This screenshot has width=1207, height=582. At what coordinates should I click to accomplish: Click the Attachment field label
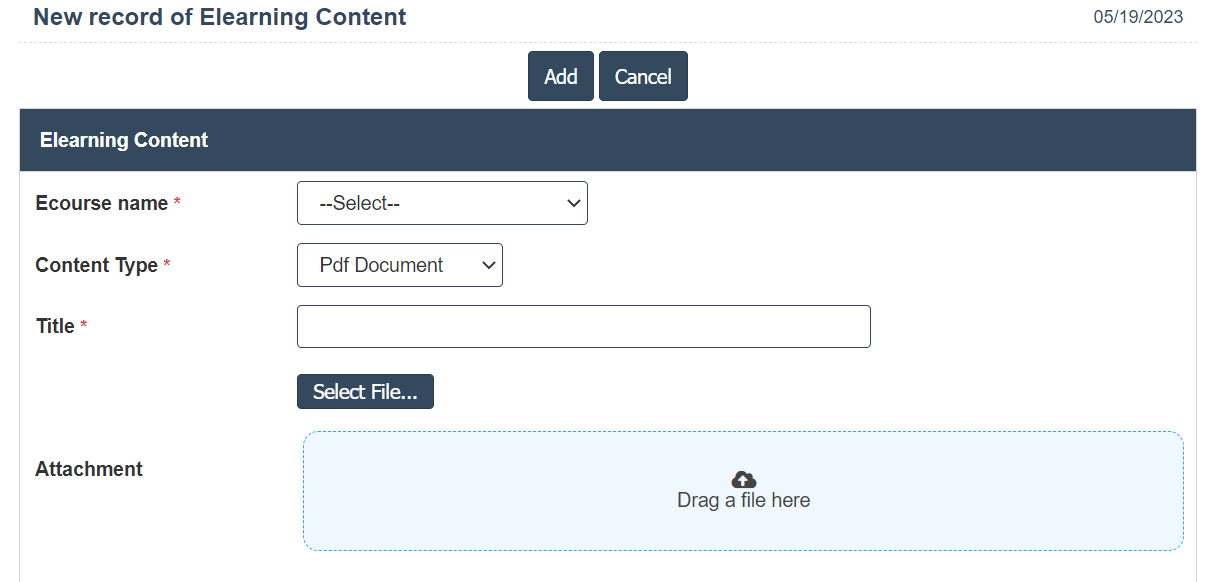coord(89,469)
